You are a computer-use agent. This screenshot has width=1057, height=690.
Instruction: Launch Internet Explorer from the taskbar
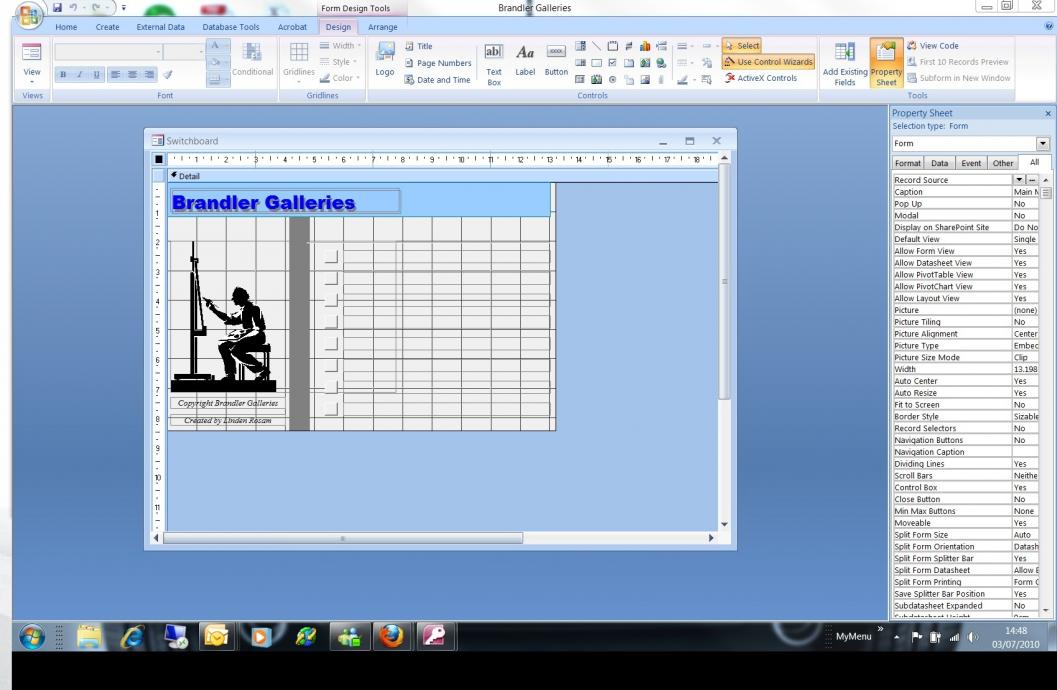pos(132,636)
